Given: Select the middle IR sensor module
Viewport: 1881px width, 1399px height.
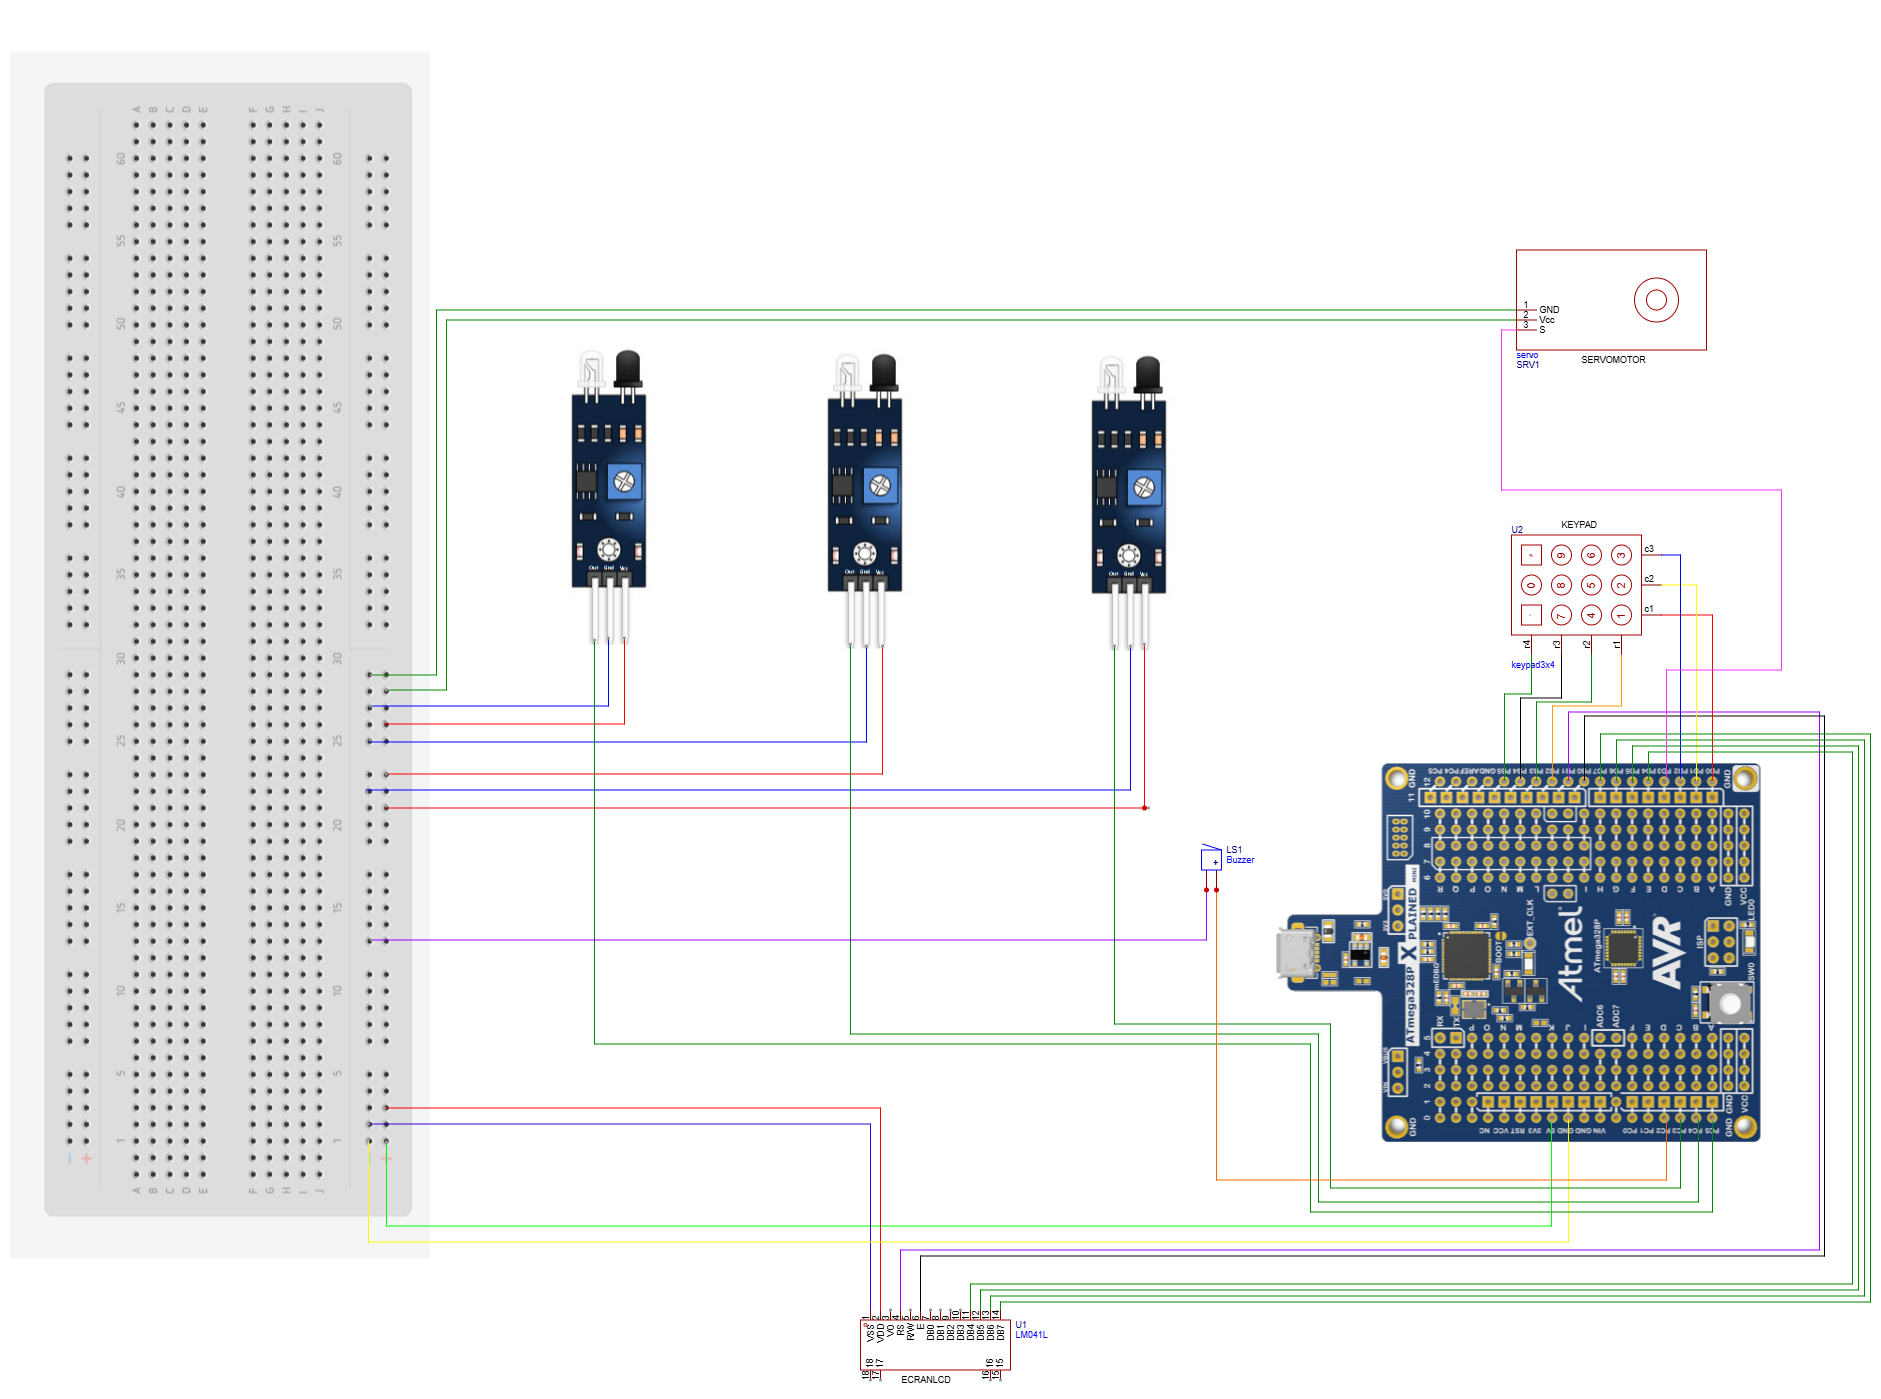Looking at the screenshot, I should pyautogui.click(x=865, y=500).
